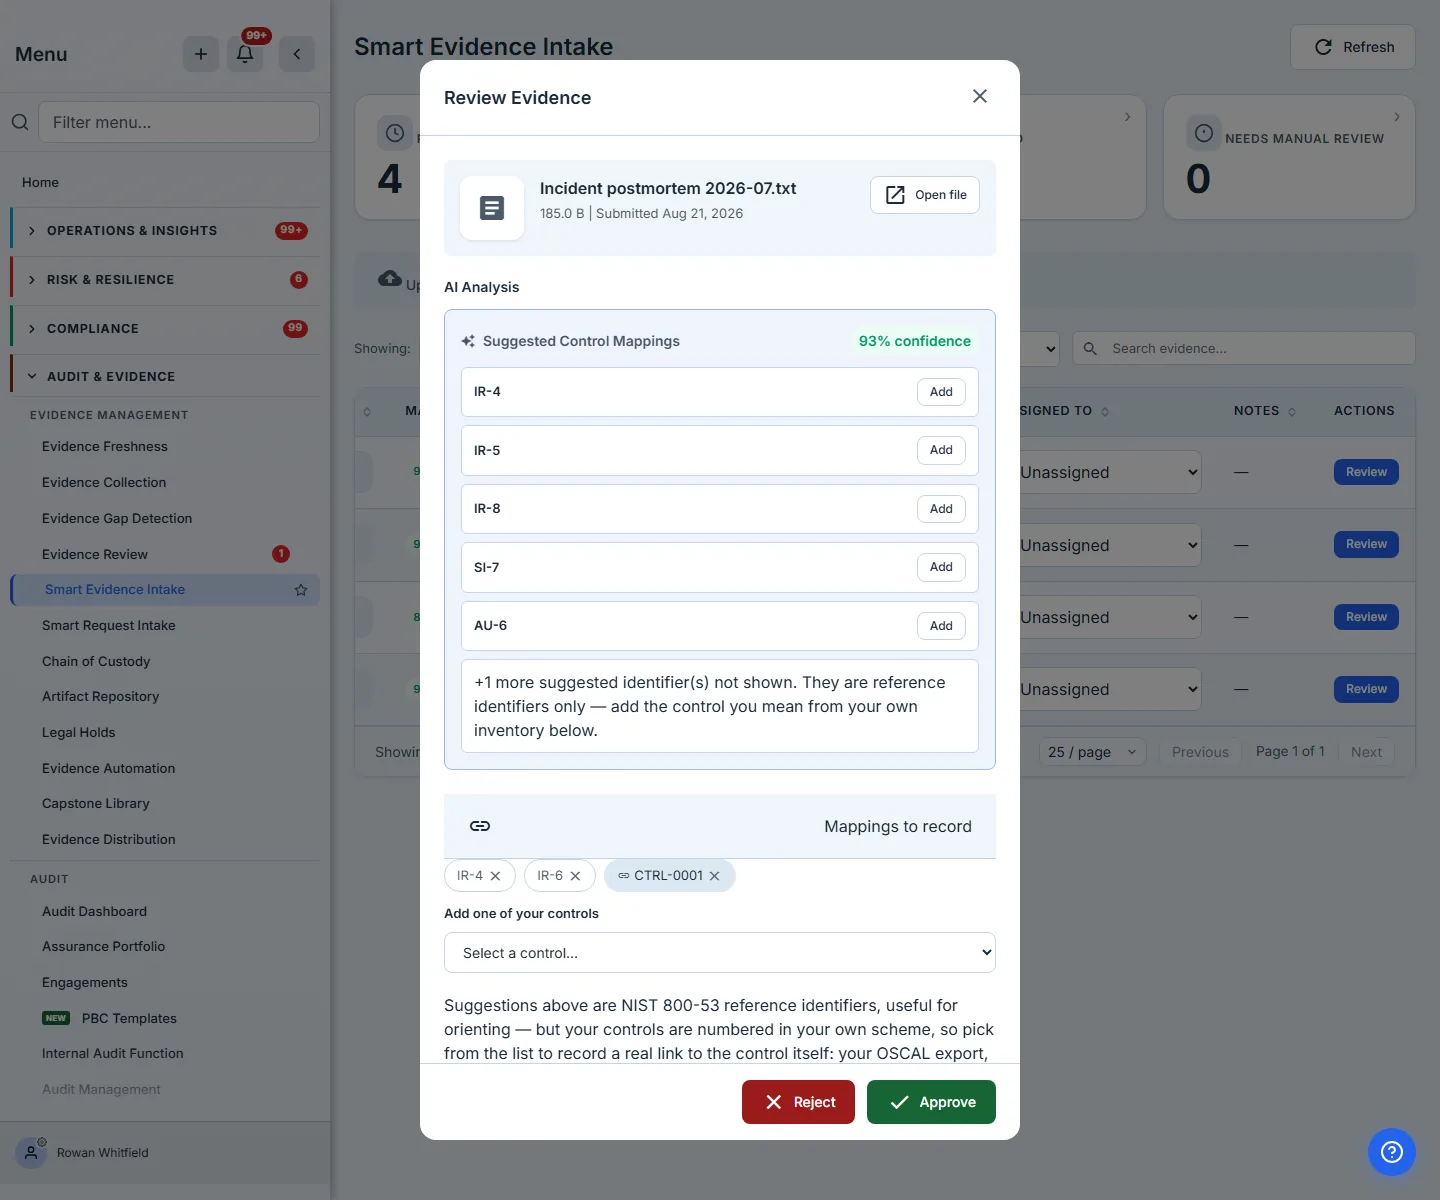Remove the CTRL-0001 mapping chip
This screenshot has width=1440, height=1200.
(715, 876)
